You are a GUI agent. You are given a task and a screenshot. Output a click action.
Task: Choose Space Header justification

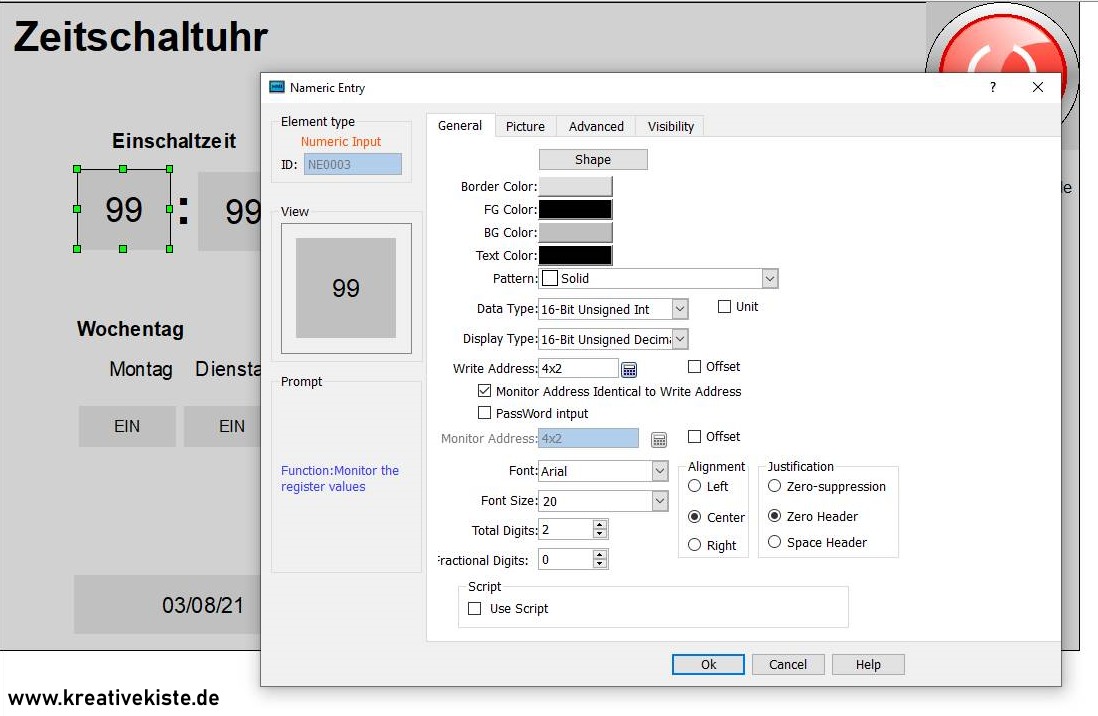coord(774,542)
